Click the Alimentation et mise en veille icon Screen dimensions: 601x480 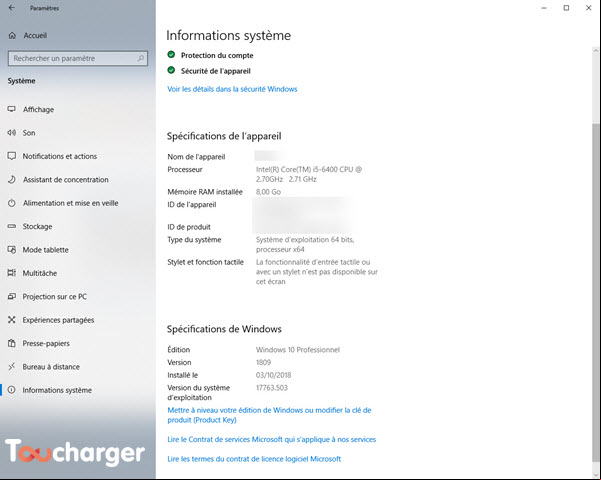[12, 203]
